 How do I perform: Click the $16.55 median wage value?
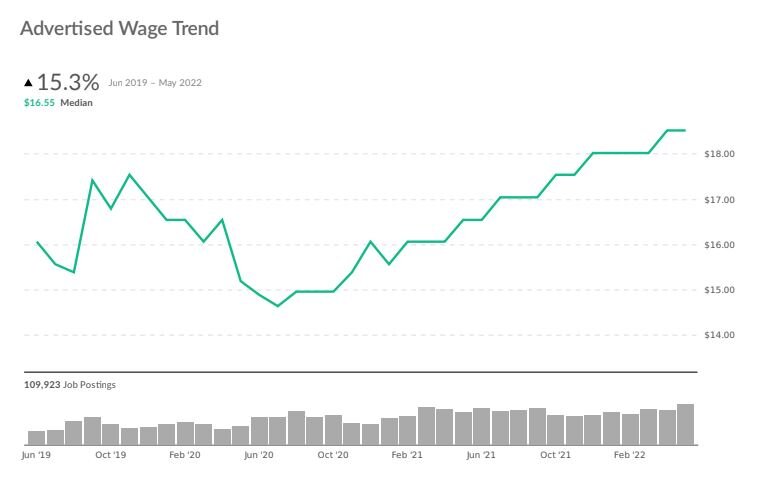[39, 102]
